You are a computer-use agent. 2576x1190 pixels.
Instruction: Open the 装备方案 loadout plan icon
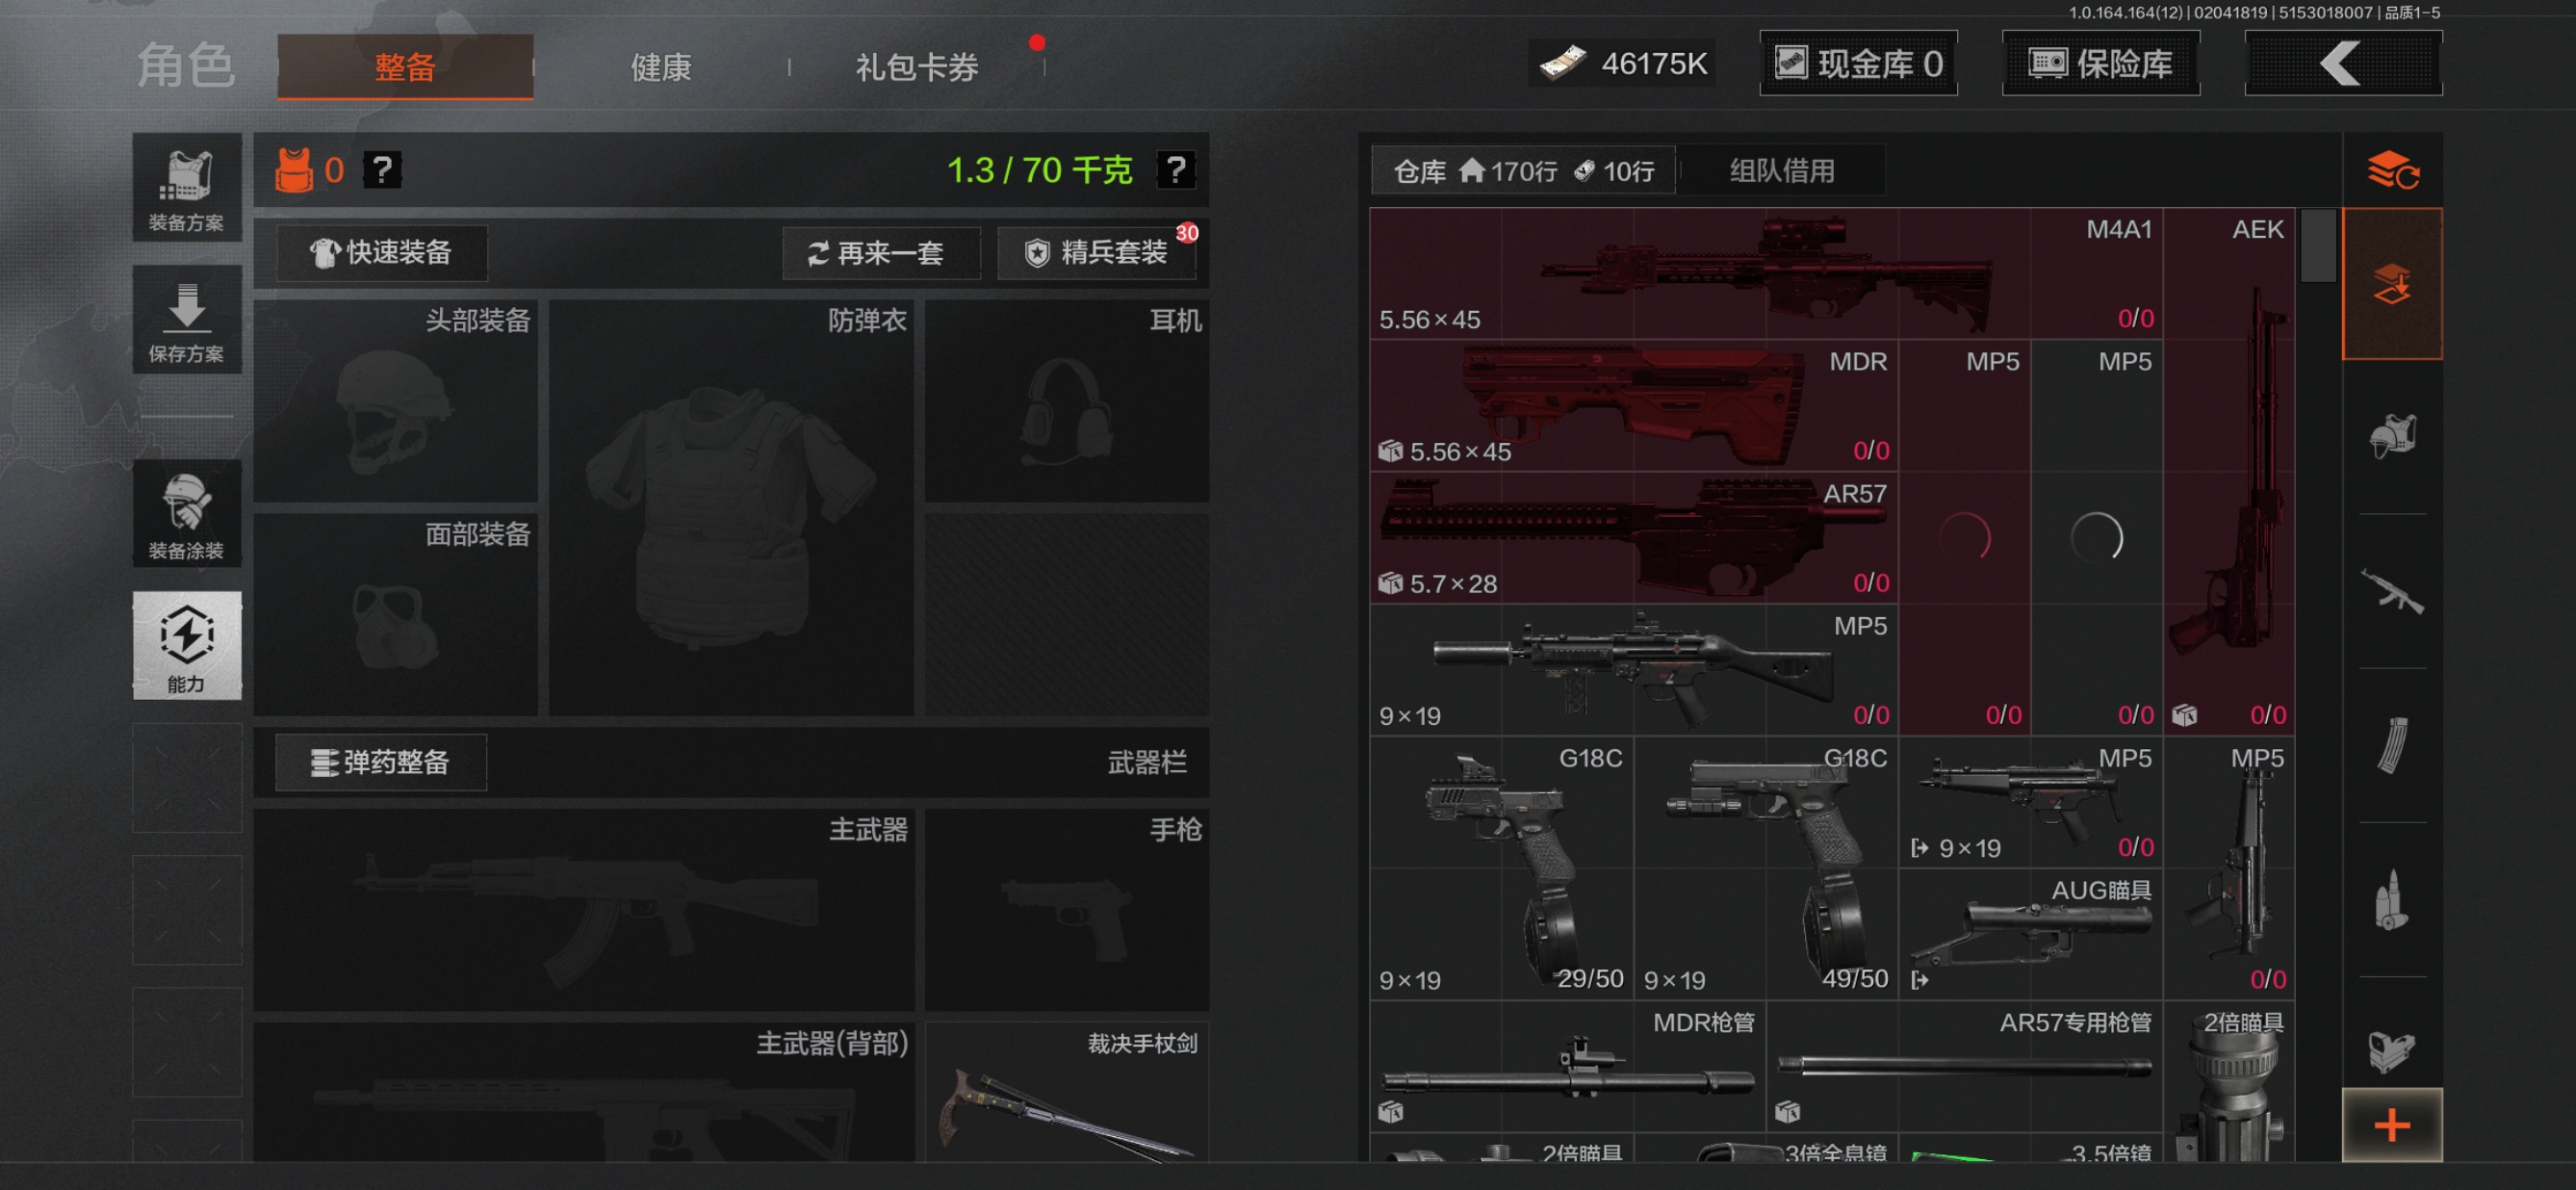[x=186, y=189]
